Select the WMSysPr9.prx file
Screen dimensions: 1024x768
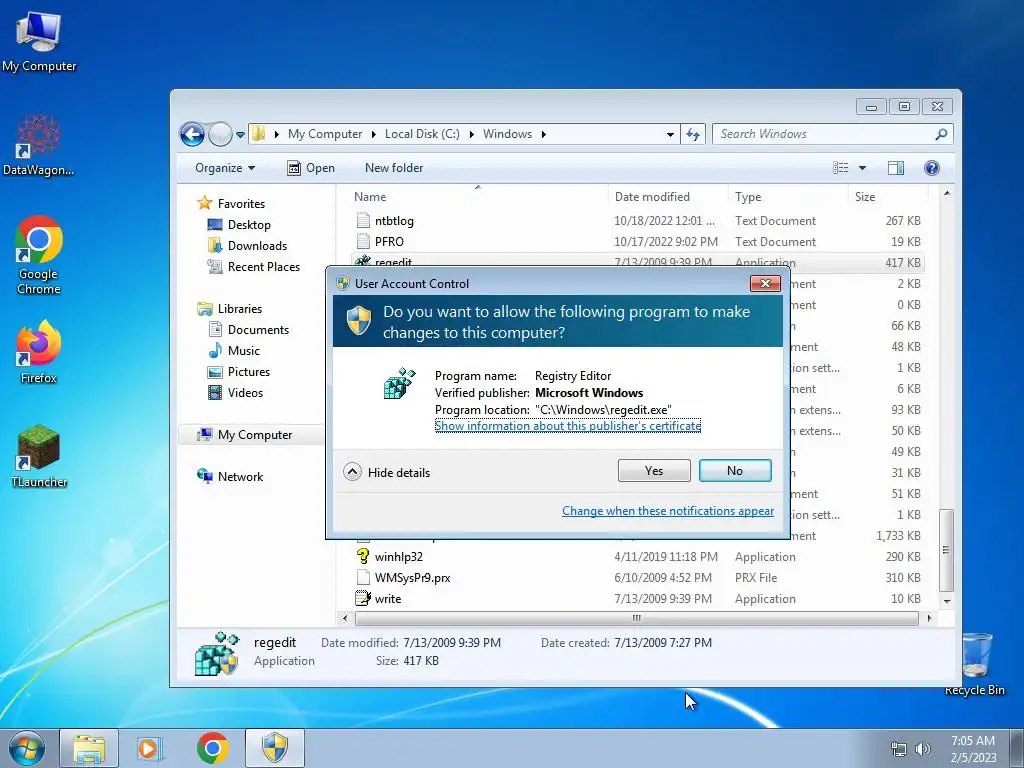pyautogui.click(x=412, y=578)
